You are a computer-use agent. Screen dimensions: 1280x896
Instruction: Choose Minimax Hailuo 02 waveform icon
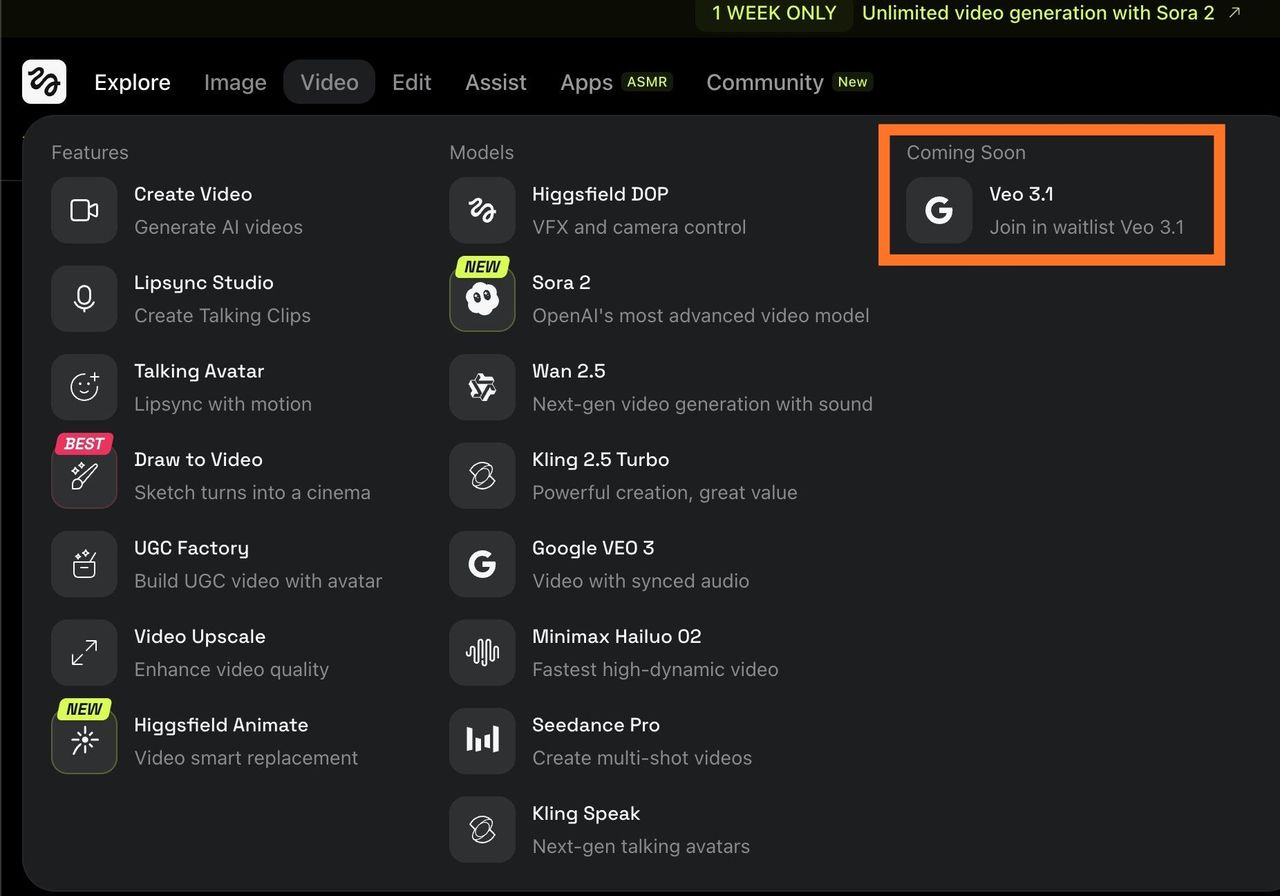click(482, 653)
